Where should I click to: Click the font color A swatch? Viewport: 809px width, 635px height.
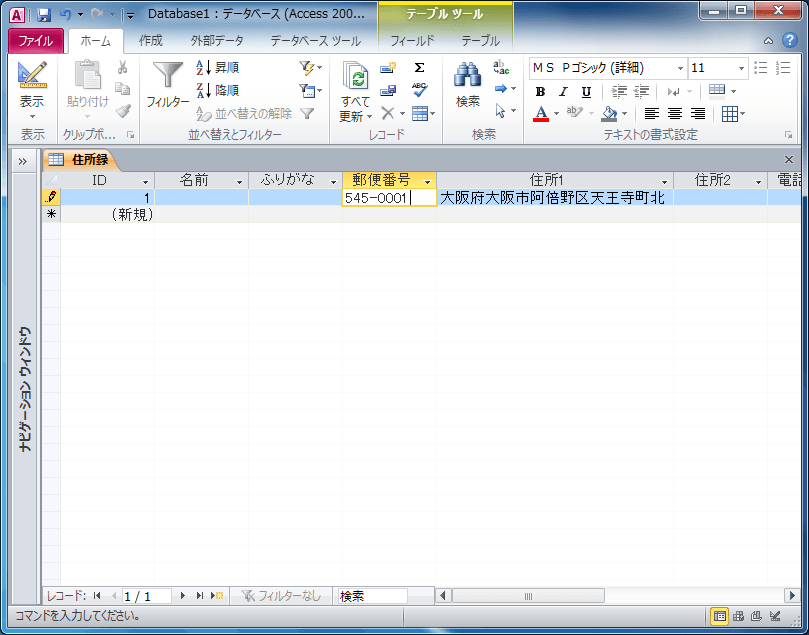pyautogui.click(x=541, y=113)
